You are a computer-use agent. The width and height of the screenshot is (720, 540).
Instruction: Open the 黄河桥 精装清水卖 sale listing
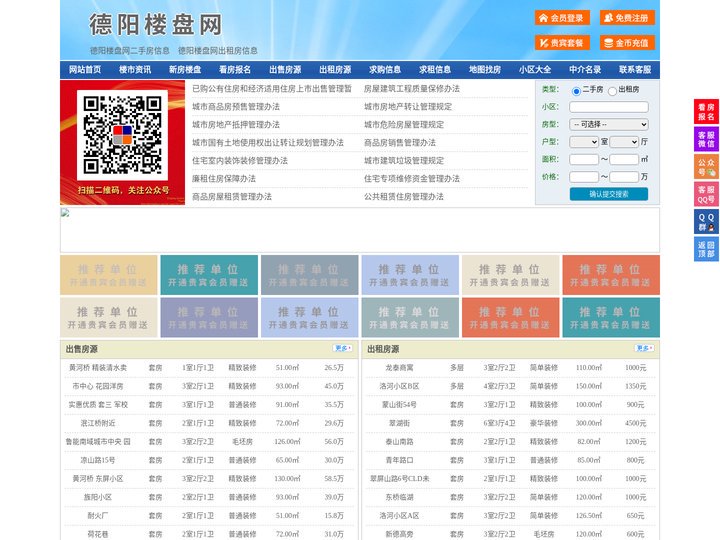pyautogui.click(x=98, y=368)
